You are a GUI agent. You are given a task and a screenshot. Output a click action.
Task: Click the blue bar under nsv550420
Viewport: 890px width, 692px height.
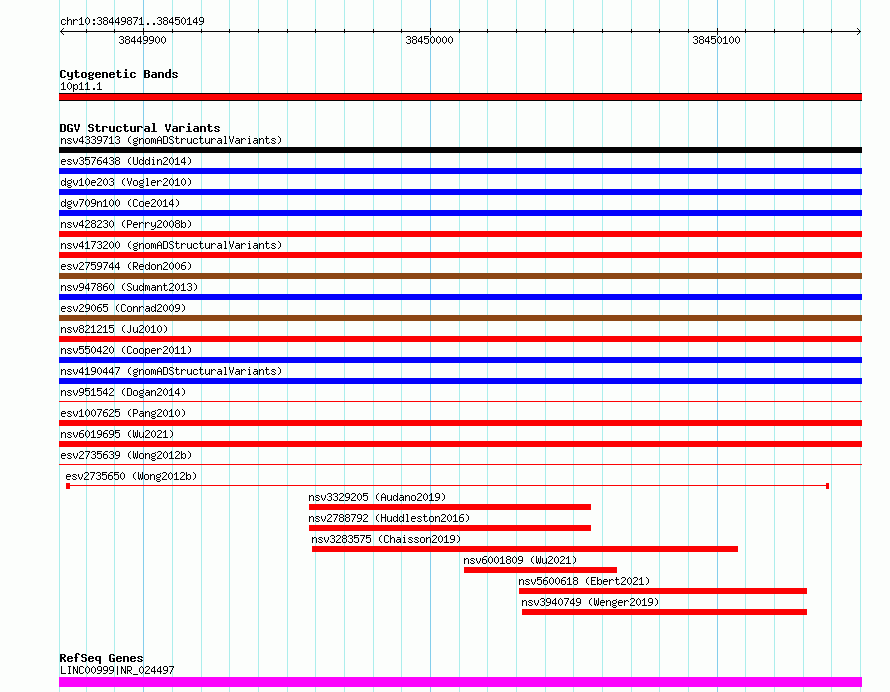point(460,360)
